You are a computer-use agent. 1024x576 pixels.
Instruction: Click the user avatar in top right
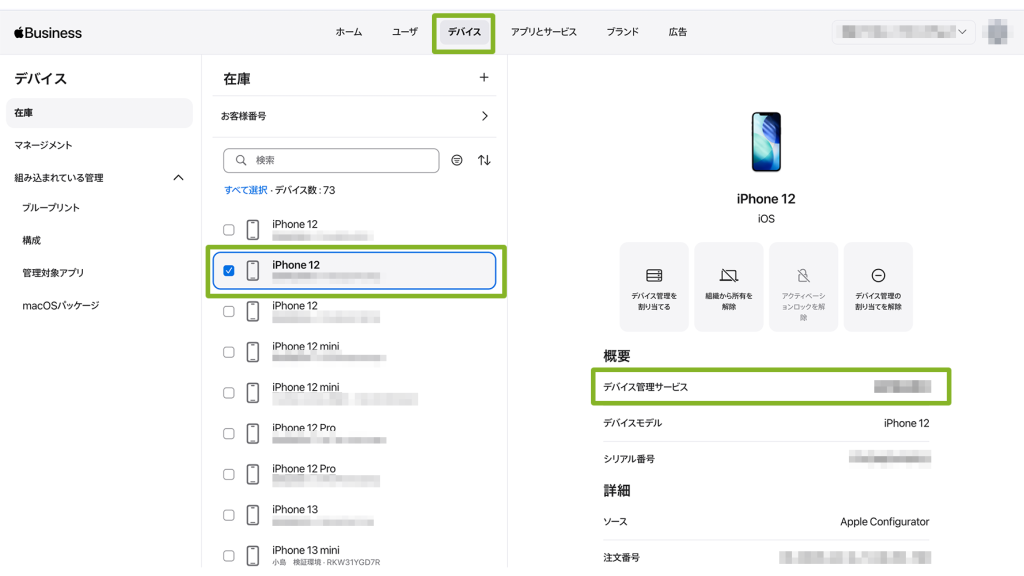[996, 32]
